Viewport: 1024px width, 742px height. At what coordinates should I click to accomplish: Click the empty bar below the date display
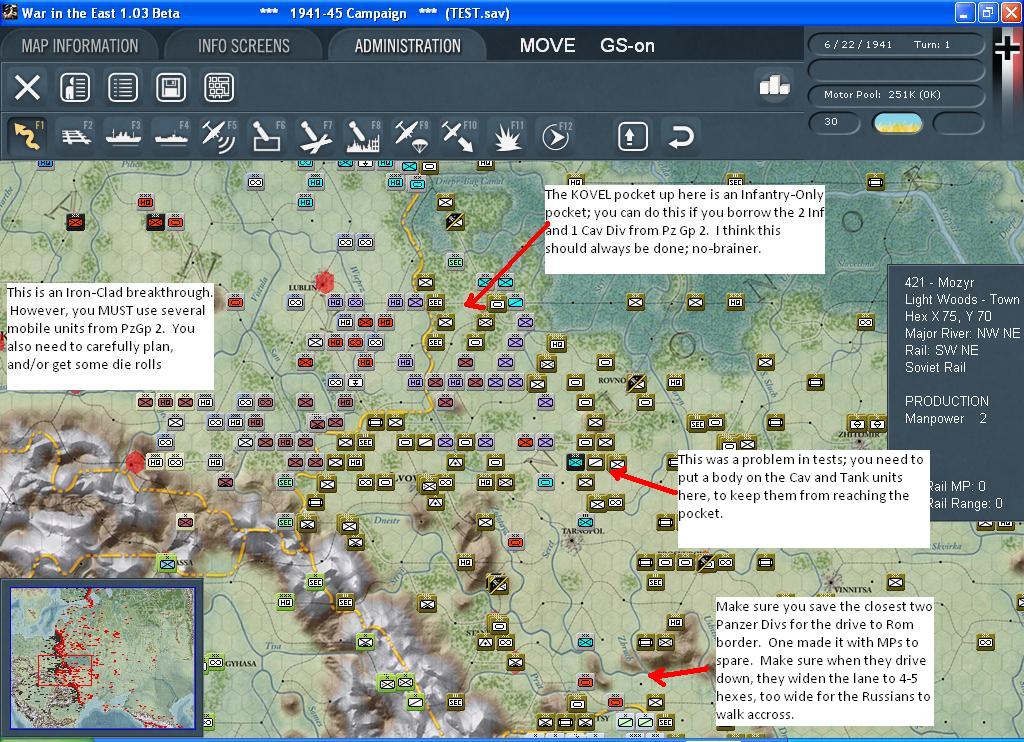[x=896, y=69]
